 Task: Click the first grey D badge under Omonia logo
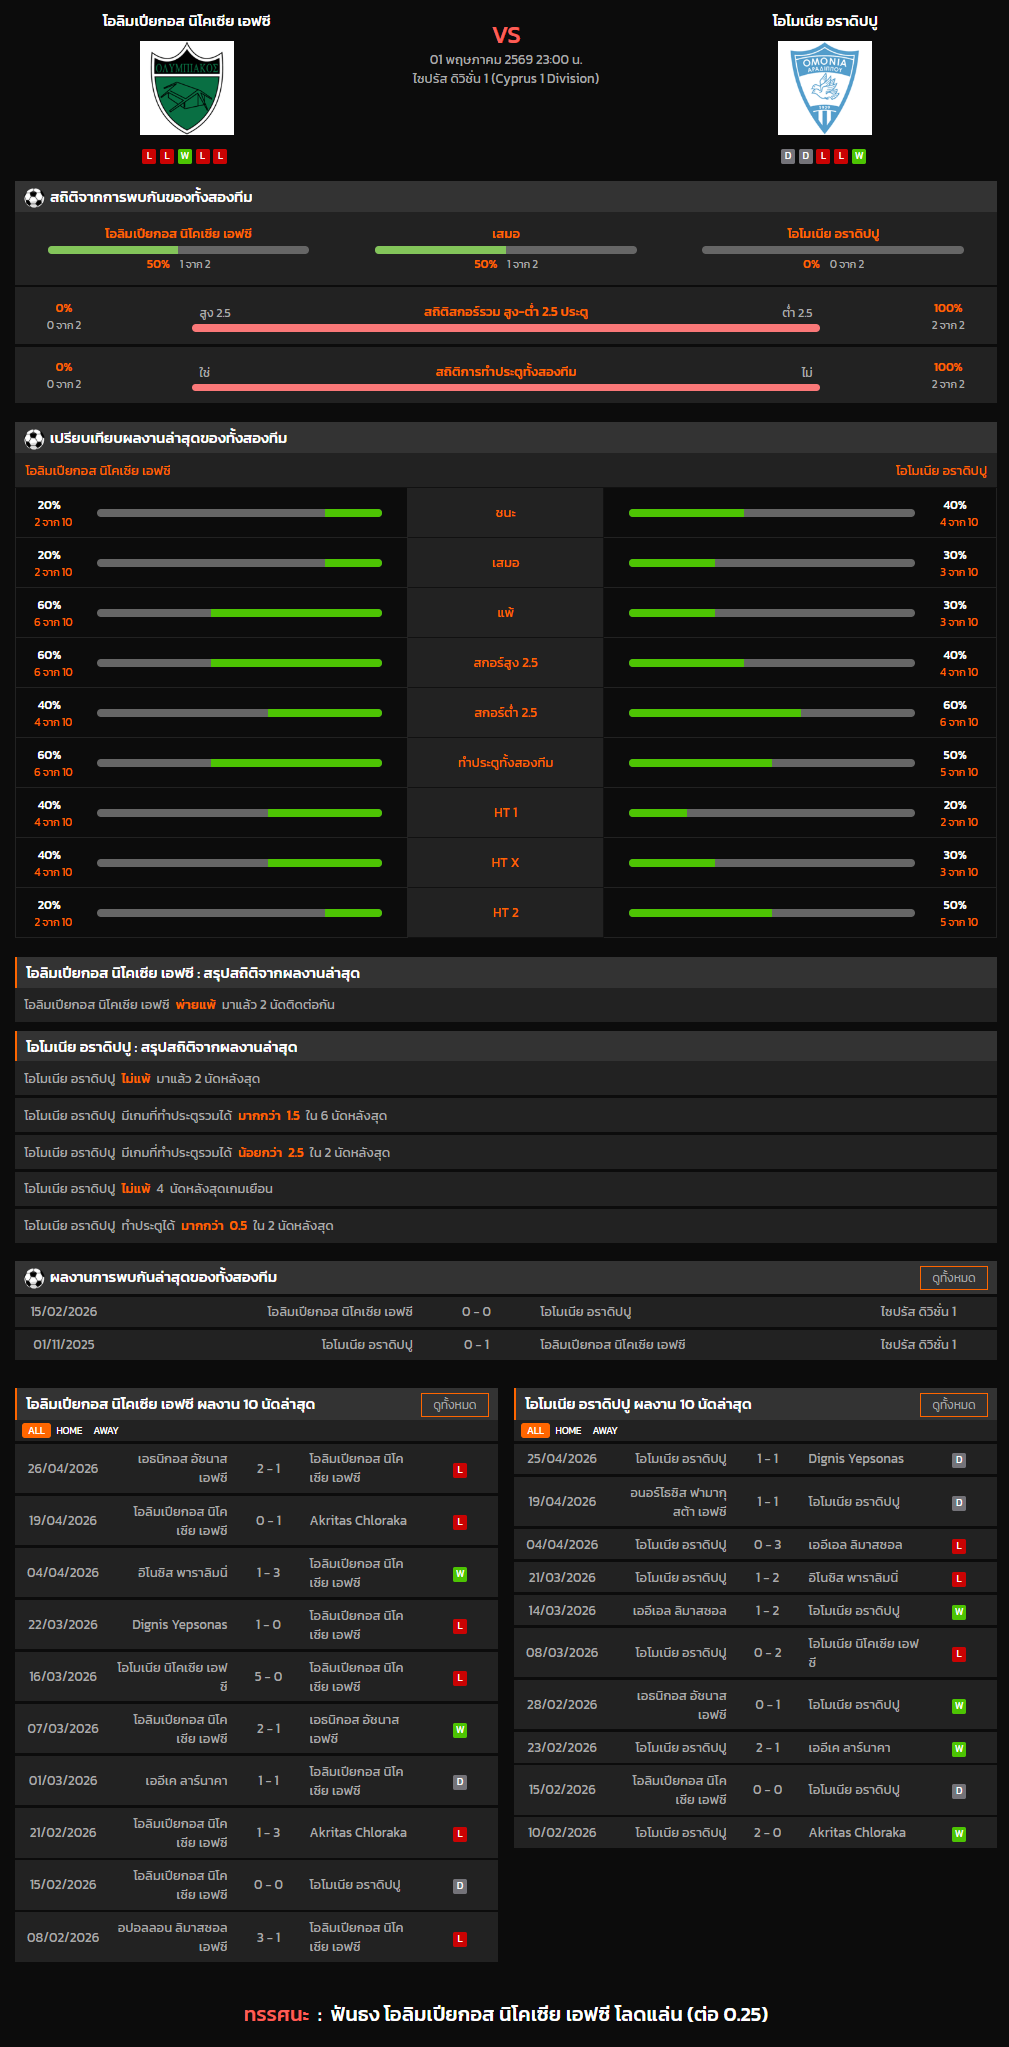pyautogui.click(x=788, y=156)
